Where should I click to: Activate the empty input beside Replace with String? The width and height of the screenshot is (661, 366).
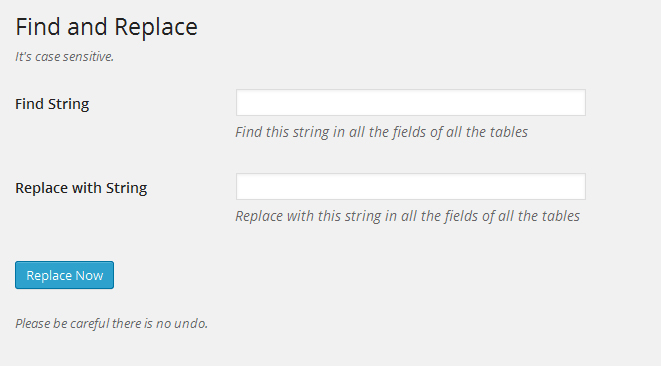click(x=411, y=186)
